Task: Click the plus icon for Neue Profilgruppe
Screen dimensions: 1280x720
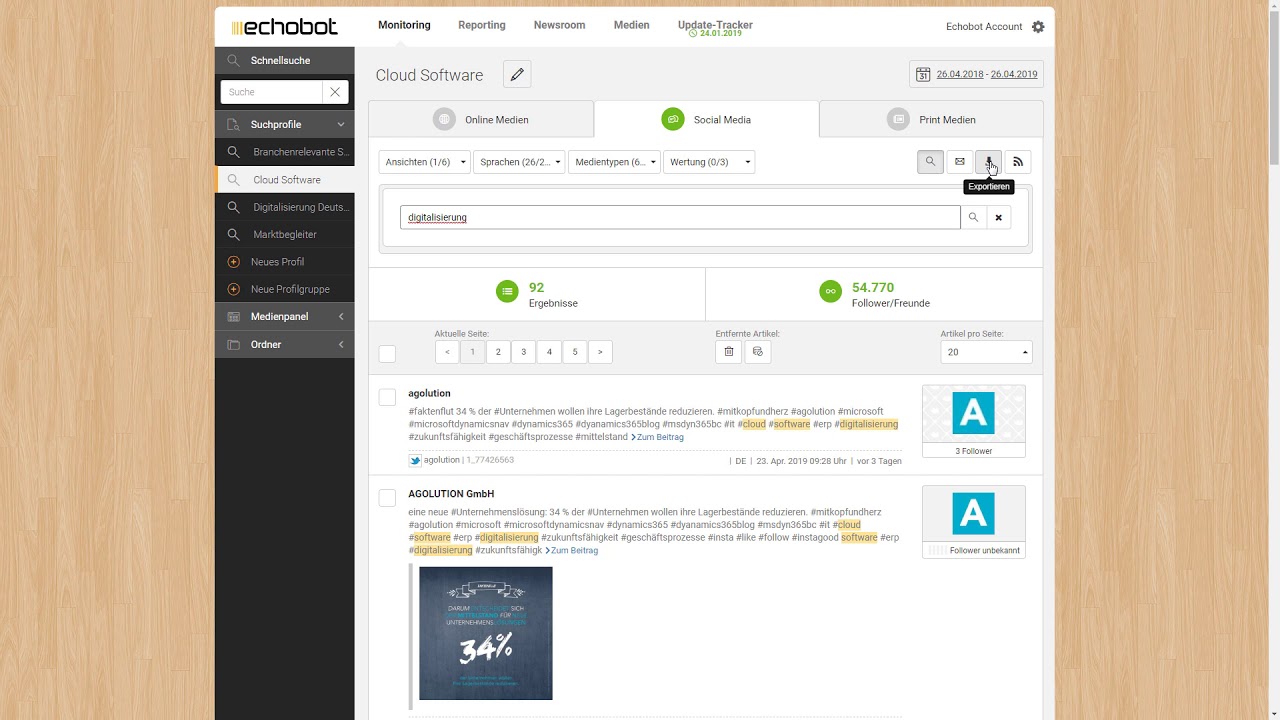Action: [234, 289]
